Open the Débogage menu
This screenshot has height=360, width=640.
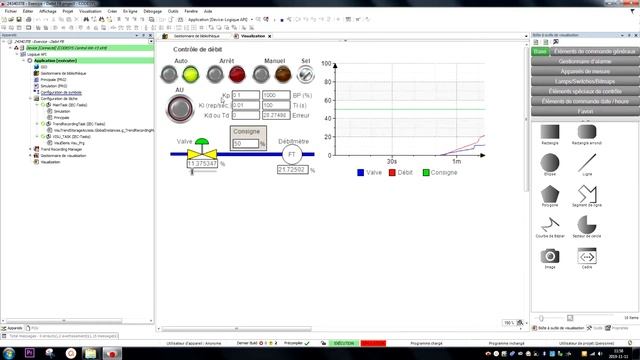[x=153, y=11]
